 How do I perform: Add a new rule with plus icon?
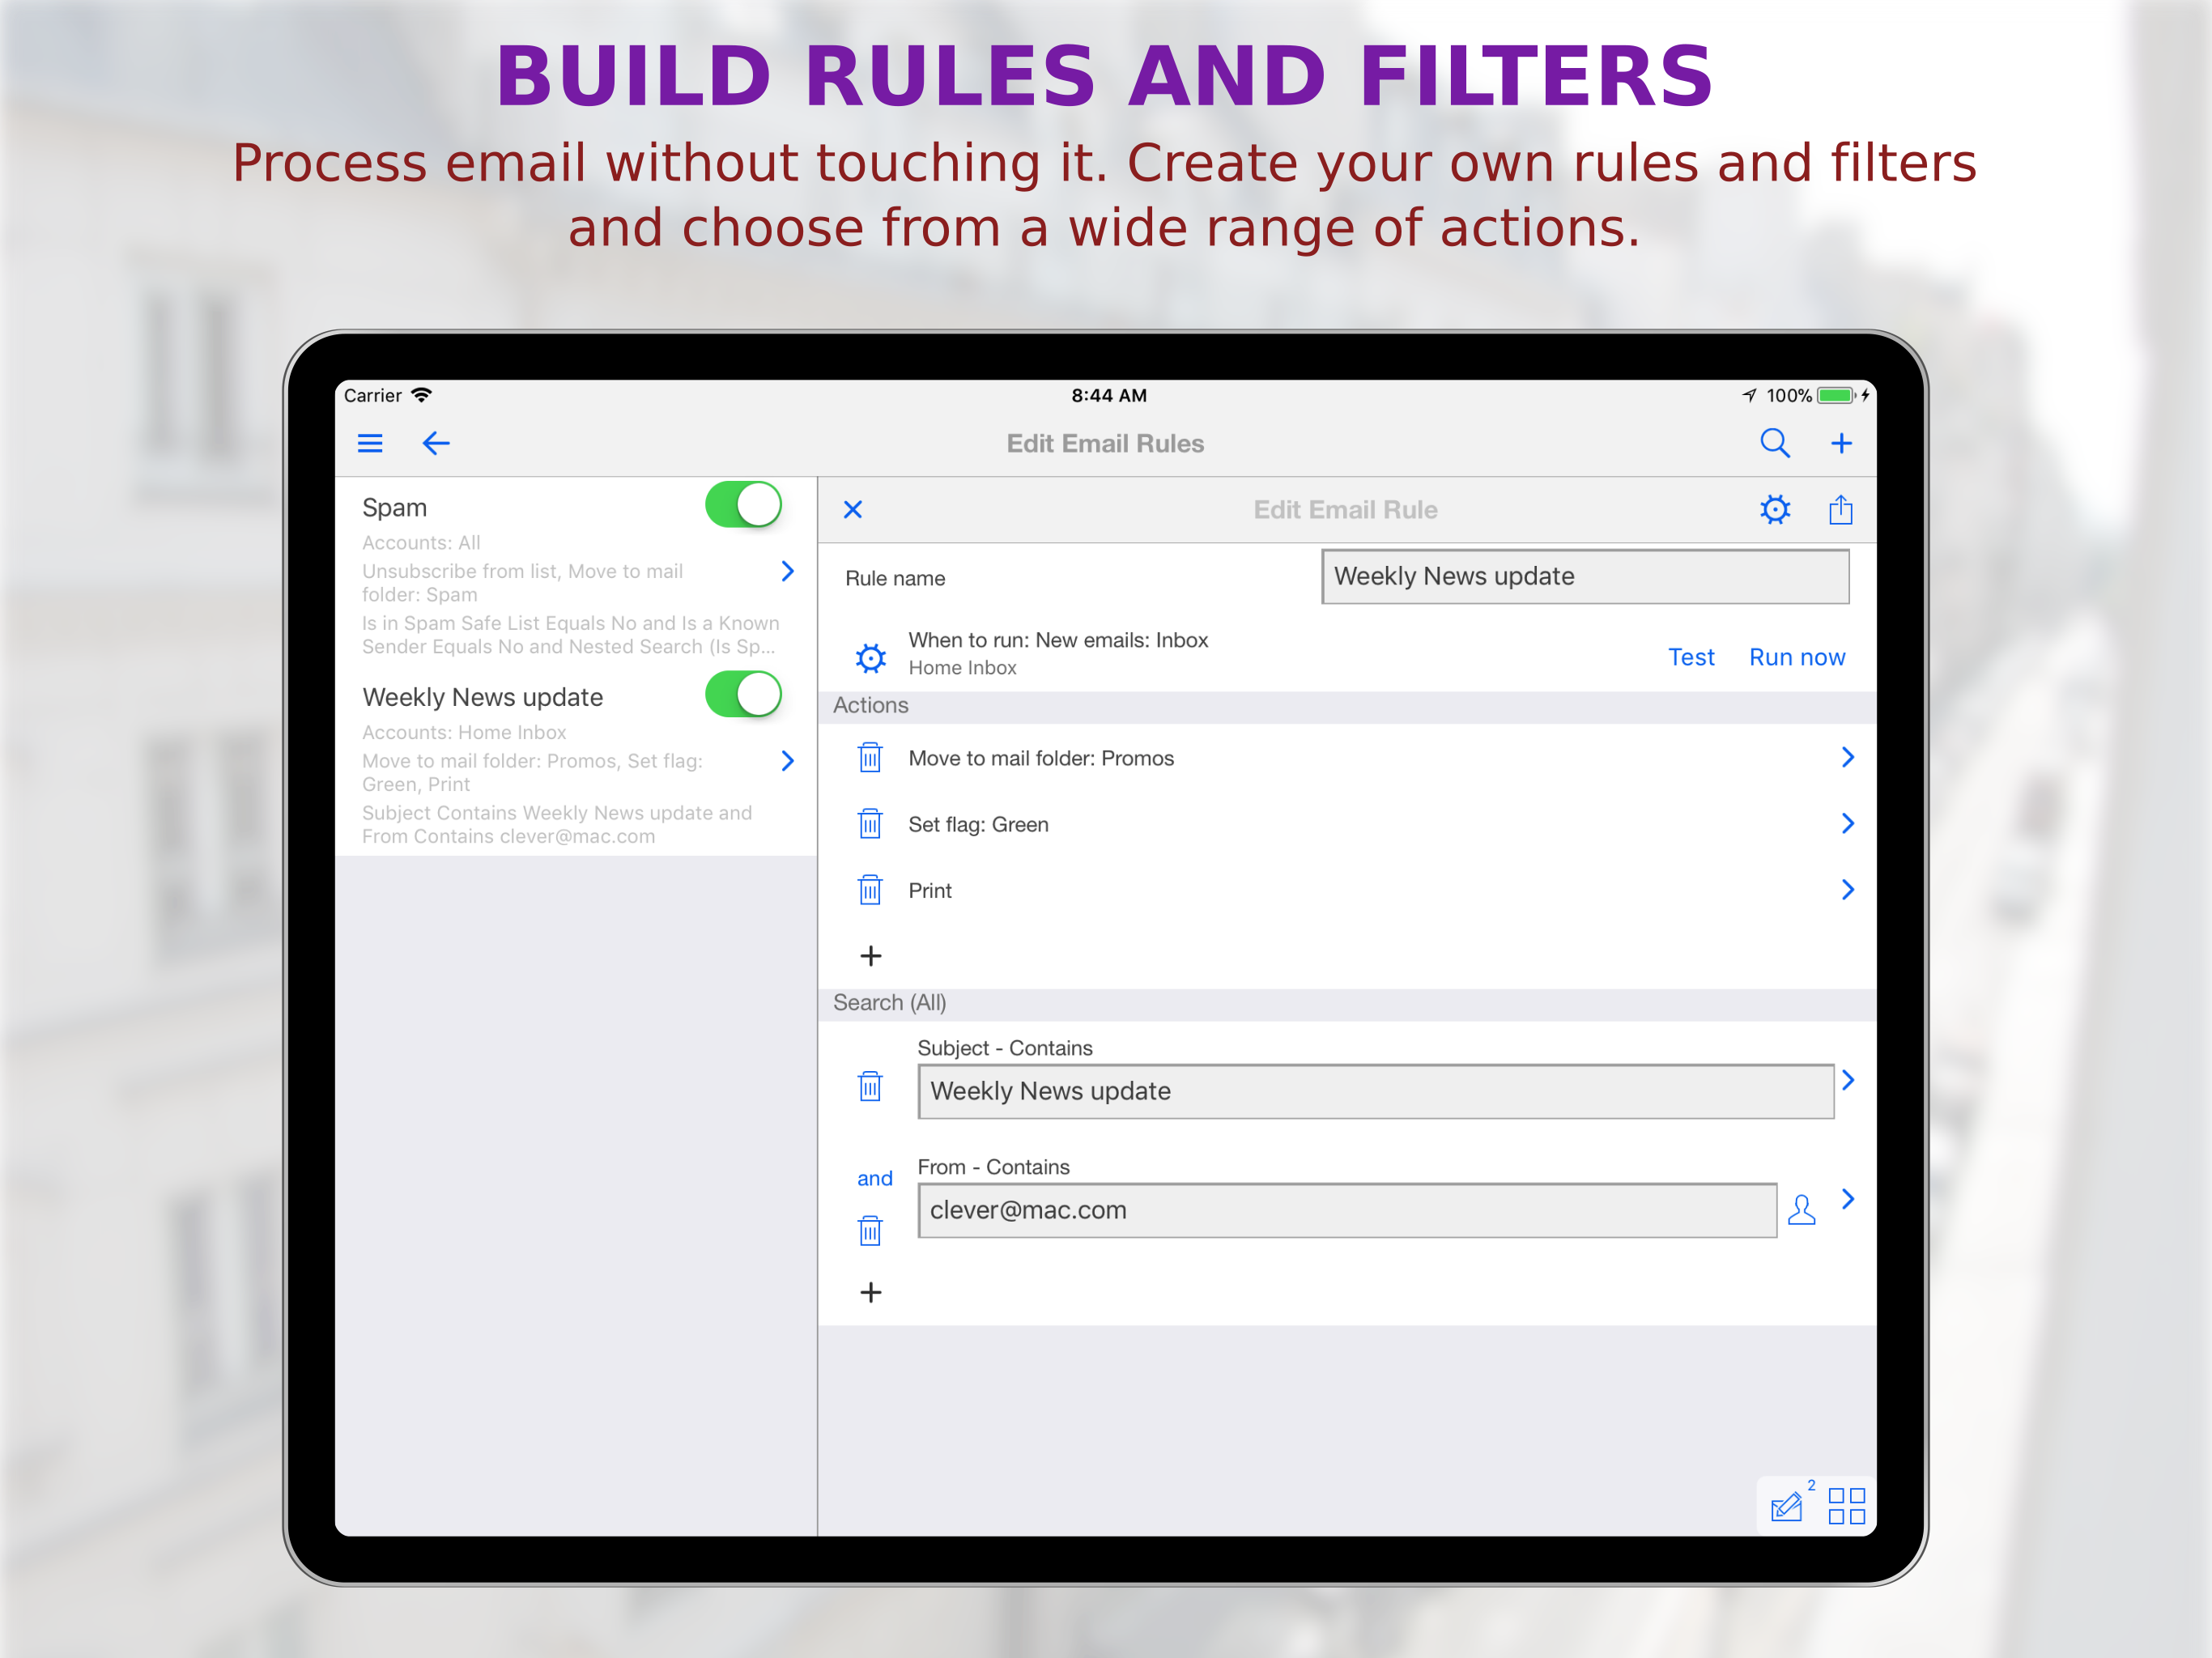point(1841,443)
